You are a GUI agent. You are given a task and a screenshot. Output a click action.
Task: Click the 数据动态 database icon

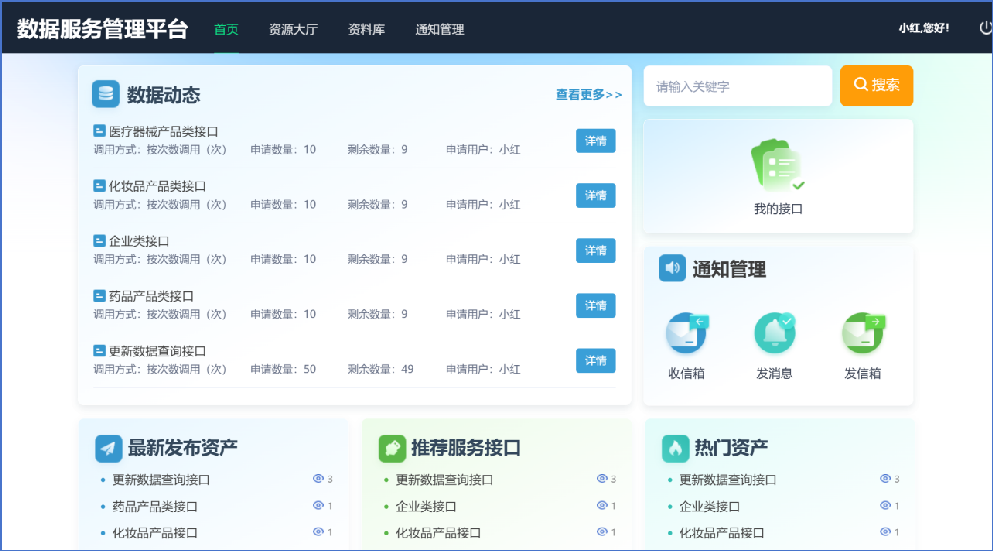106,94
